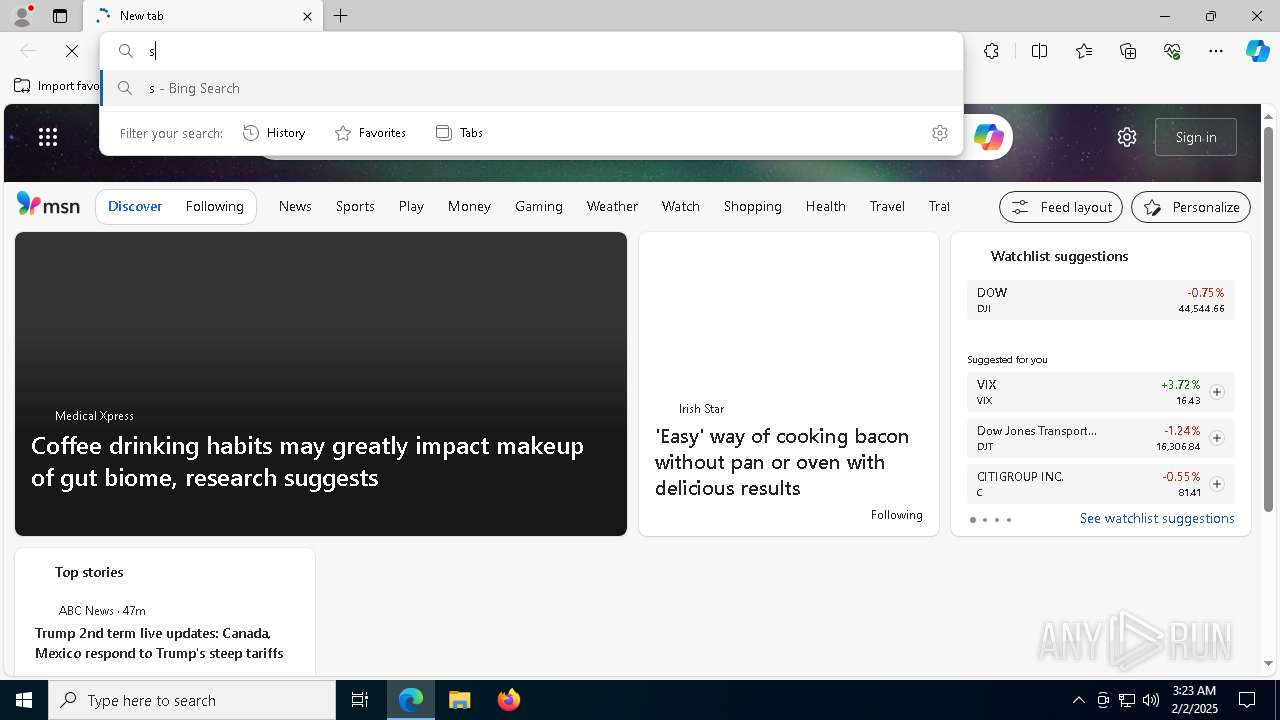
Task: Open Collections icon
Action: pos(1128,51)
